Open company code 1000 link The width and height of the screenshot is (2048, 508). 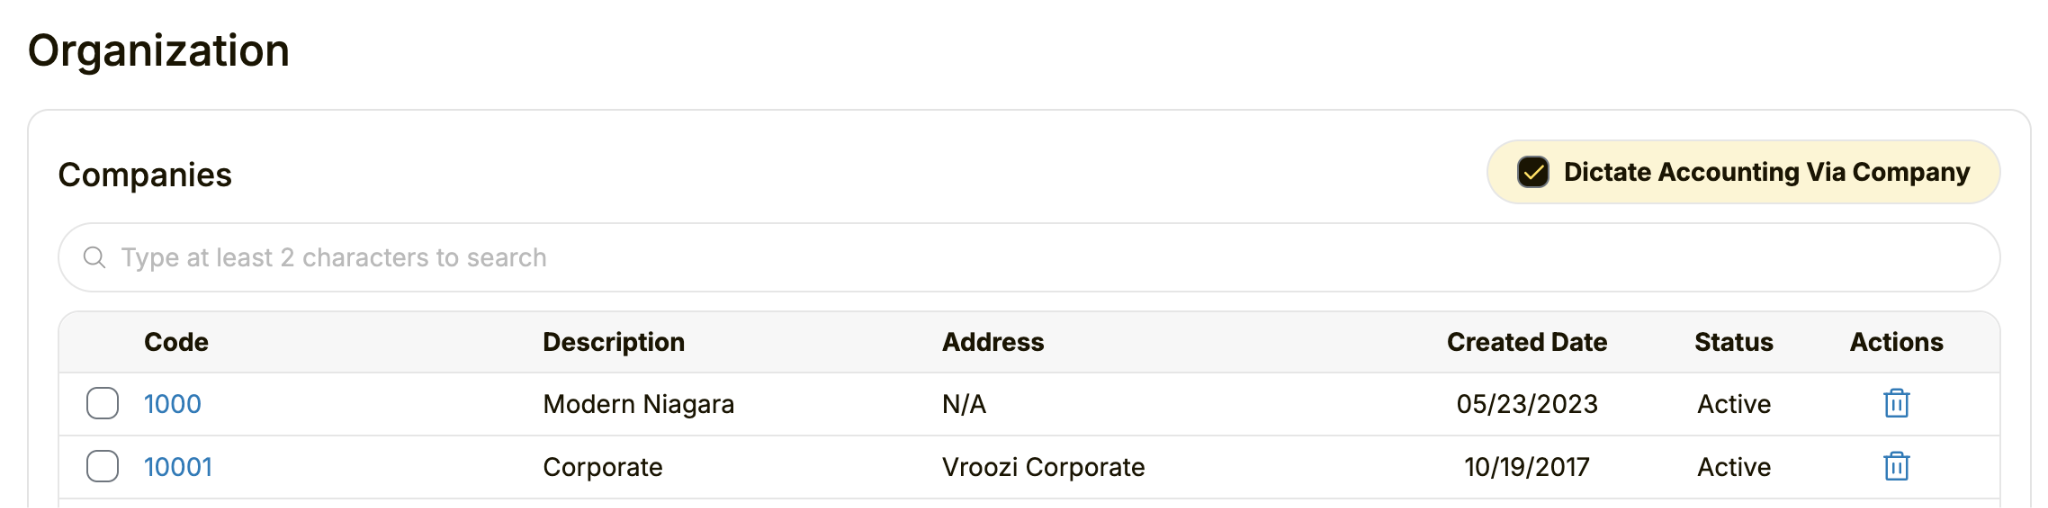172,404
